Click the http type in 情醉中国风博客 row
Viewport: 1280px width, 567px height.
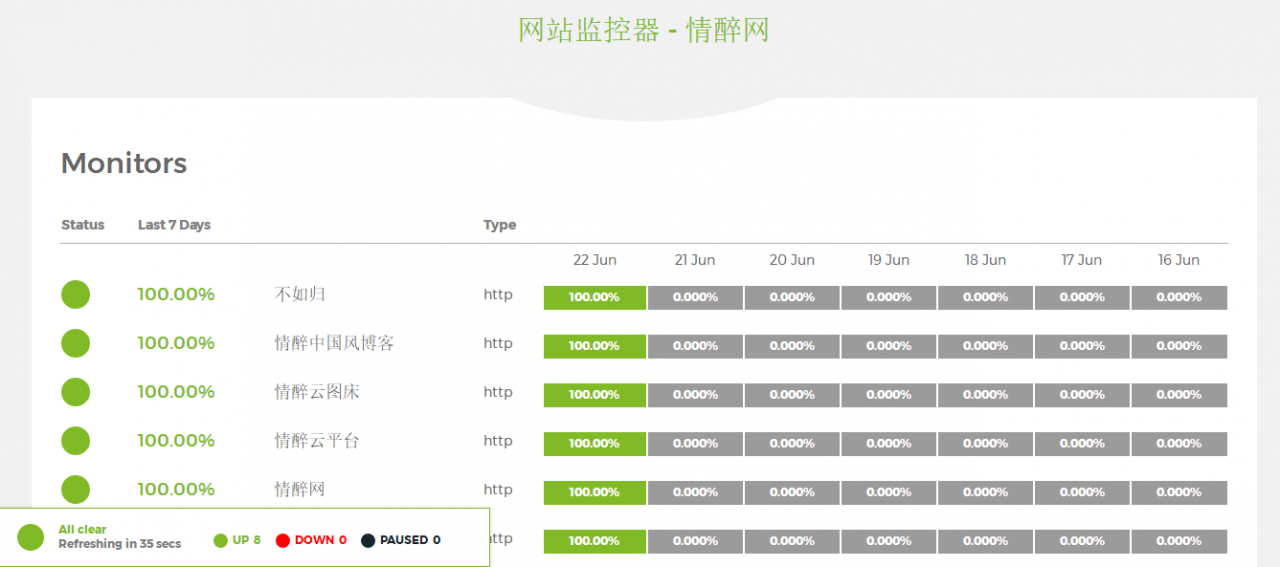coord(498,343)
